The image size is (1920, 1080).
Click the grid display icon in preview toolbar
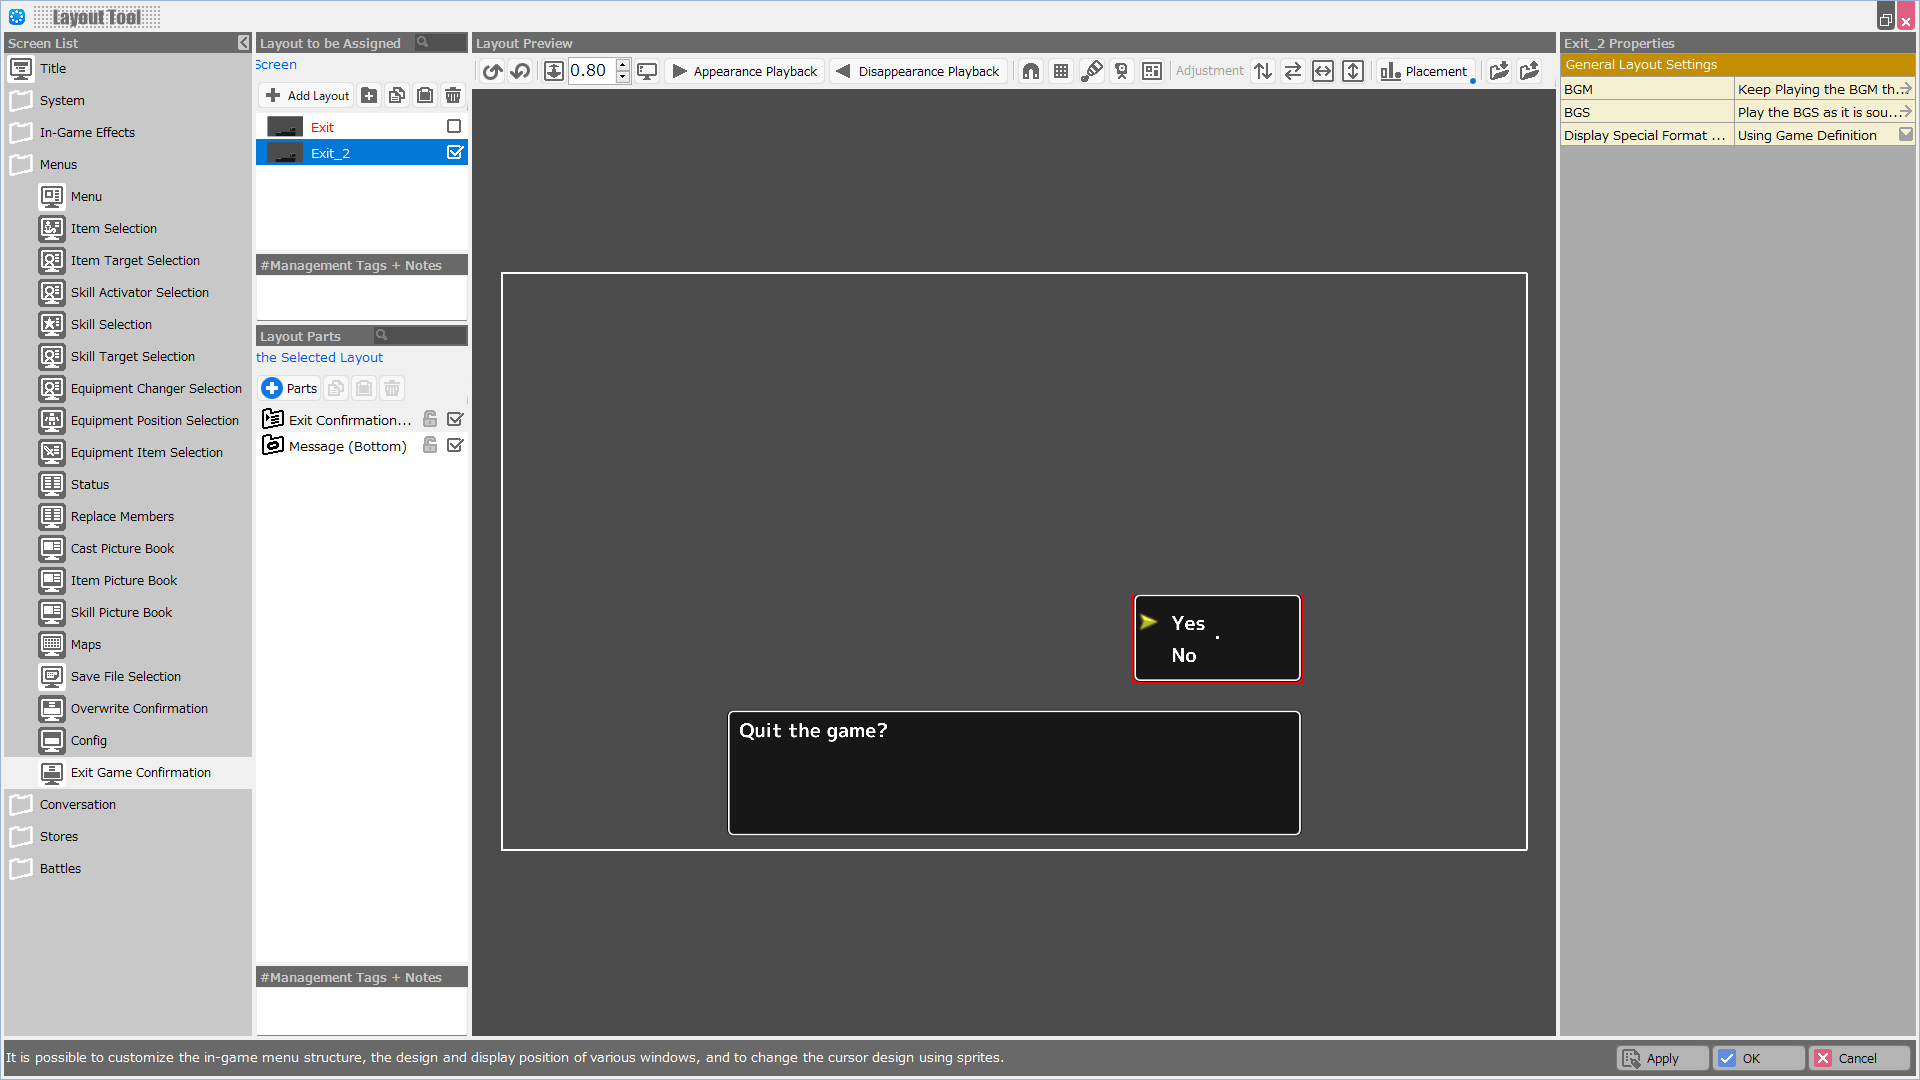click(x=1061, y=71)
